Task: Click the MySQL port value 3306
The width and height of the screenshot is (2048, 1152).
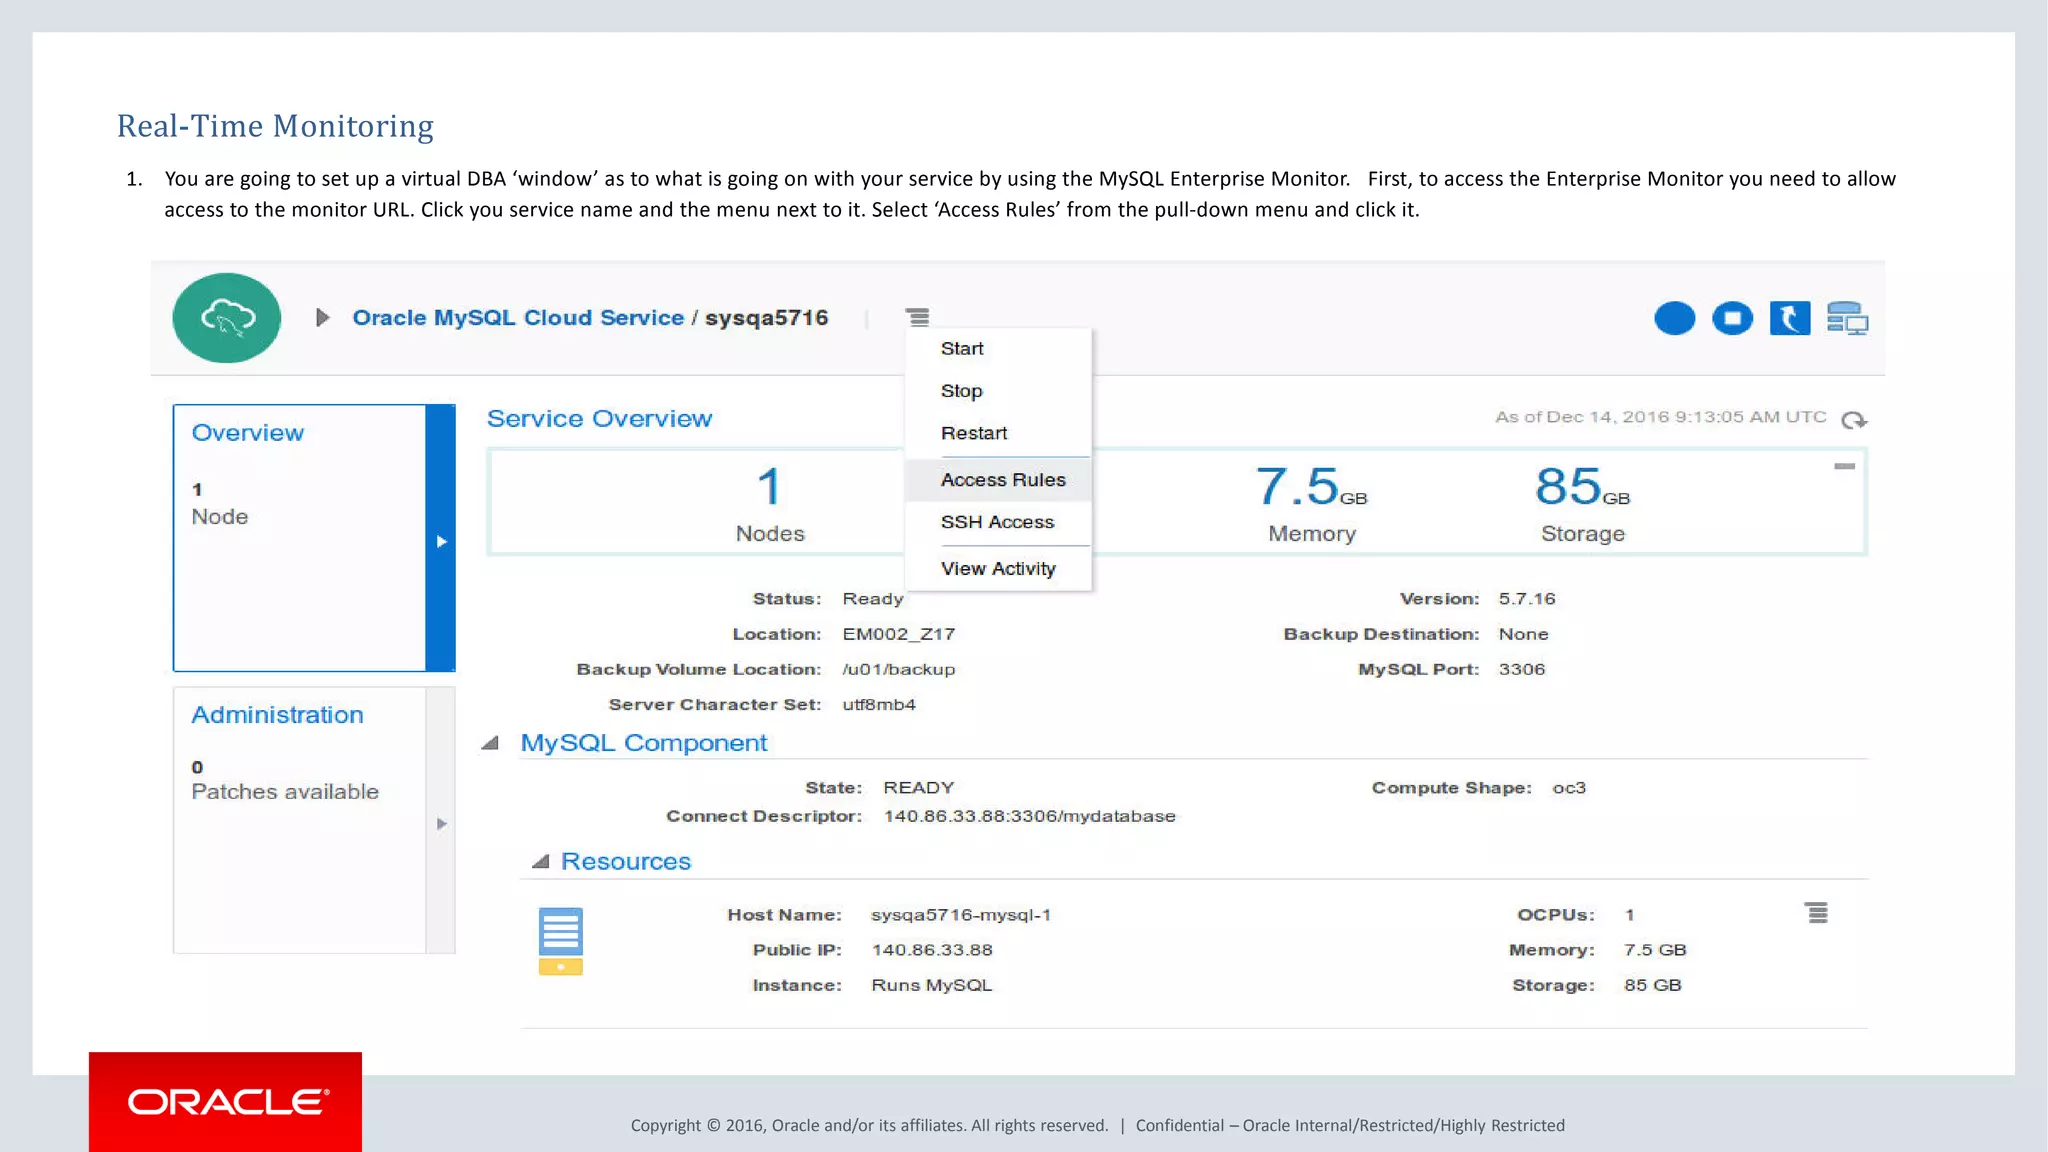Action: (1522, 669)
